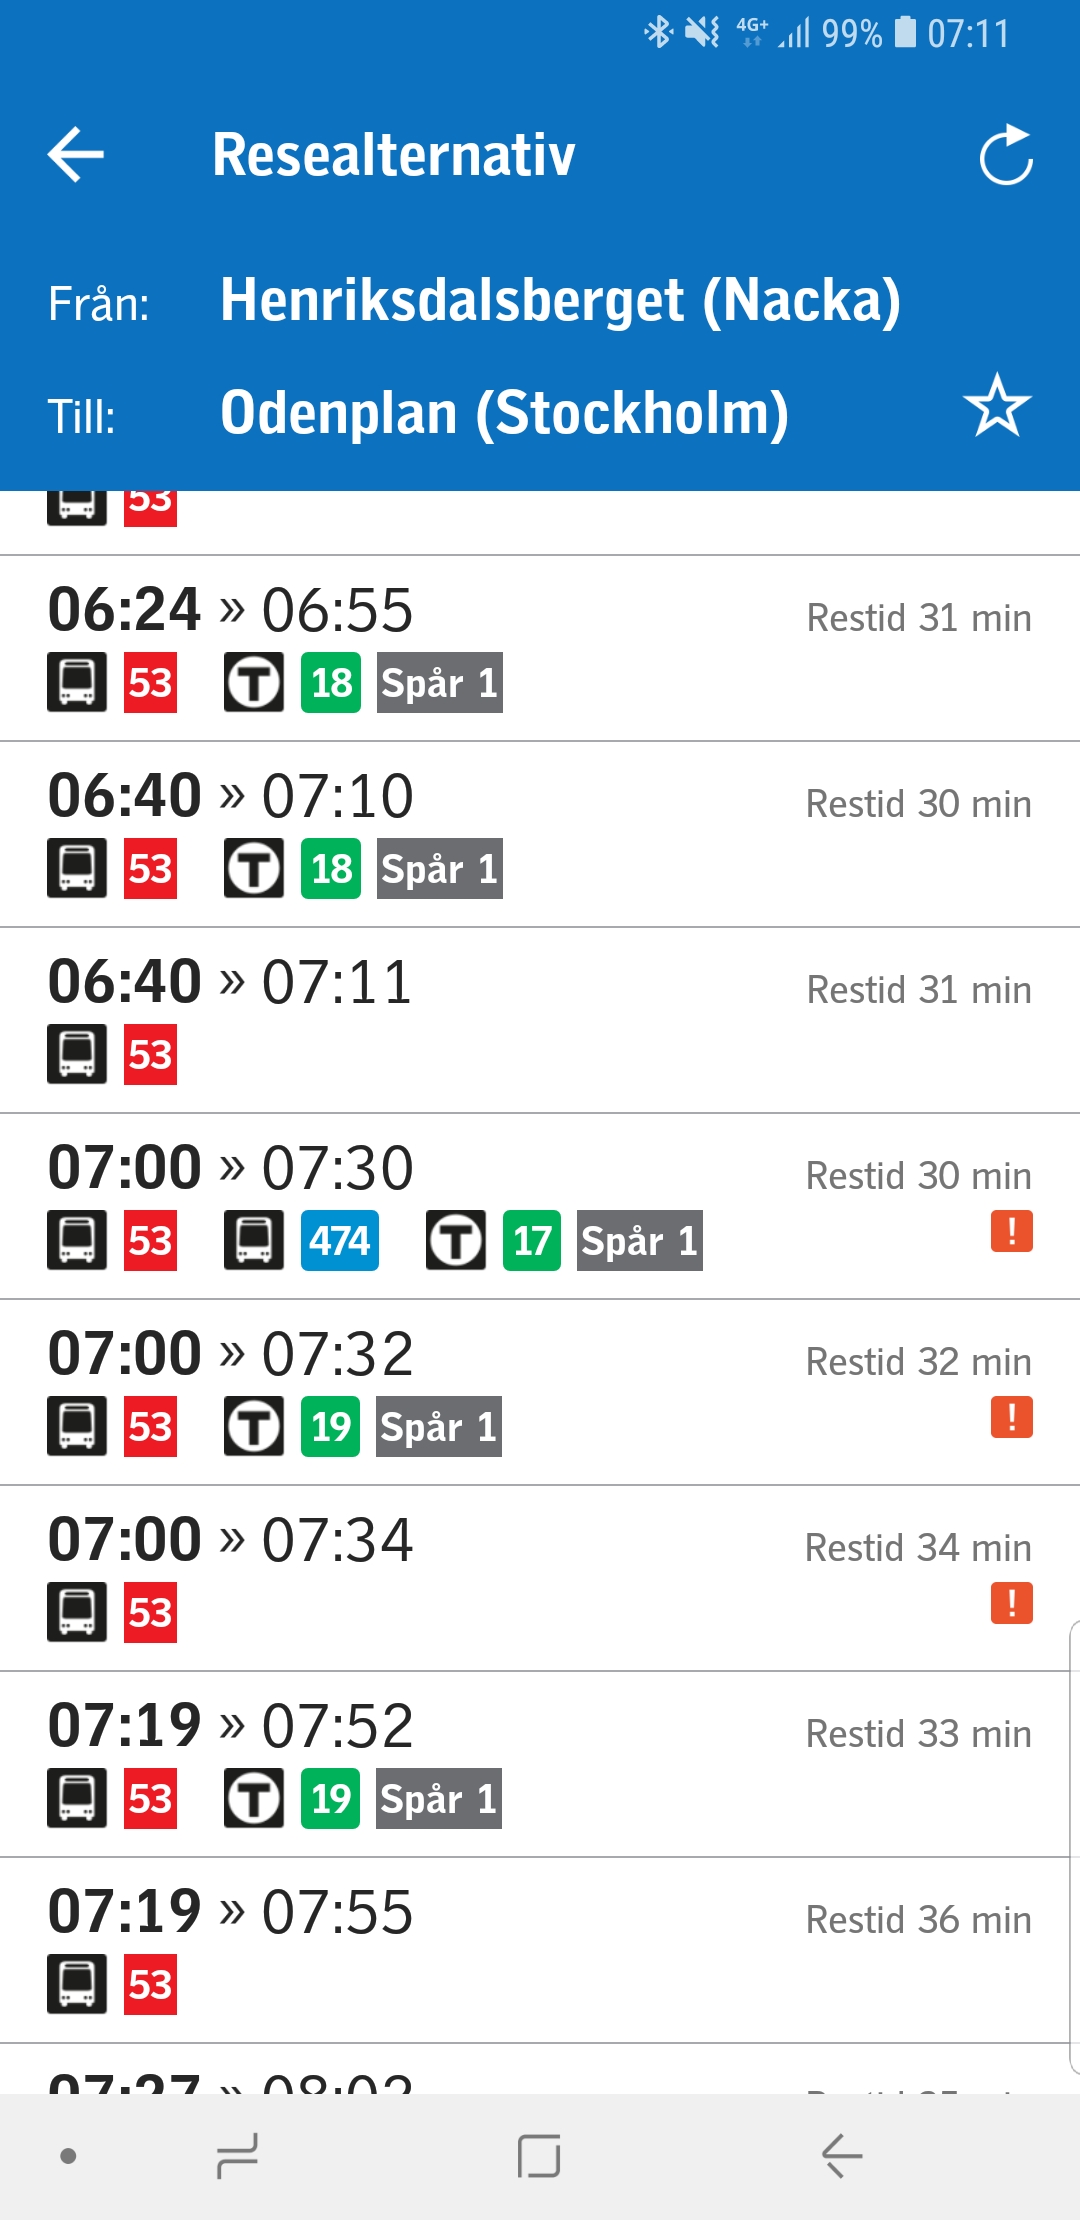Open the 06:40 to 07:11 bus trip
1080x2220 pixels.
pyautogui.click(x=540, y=1020)
